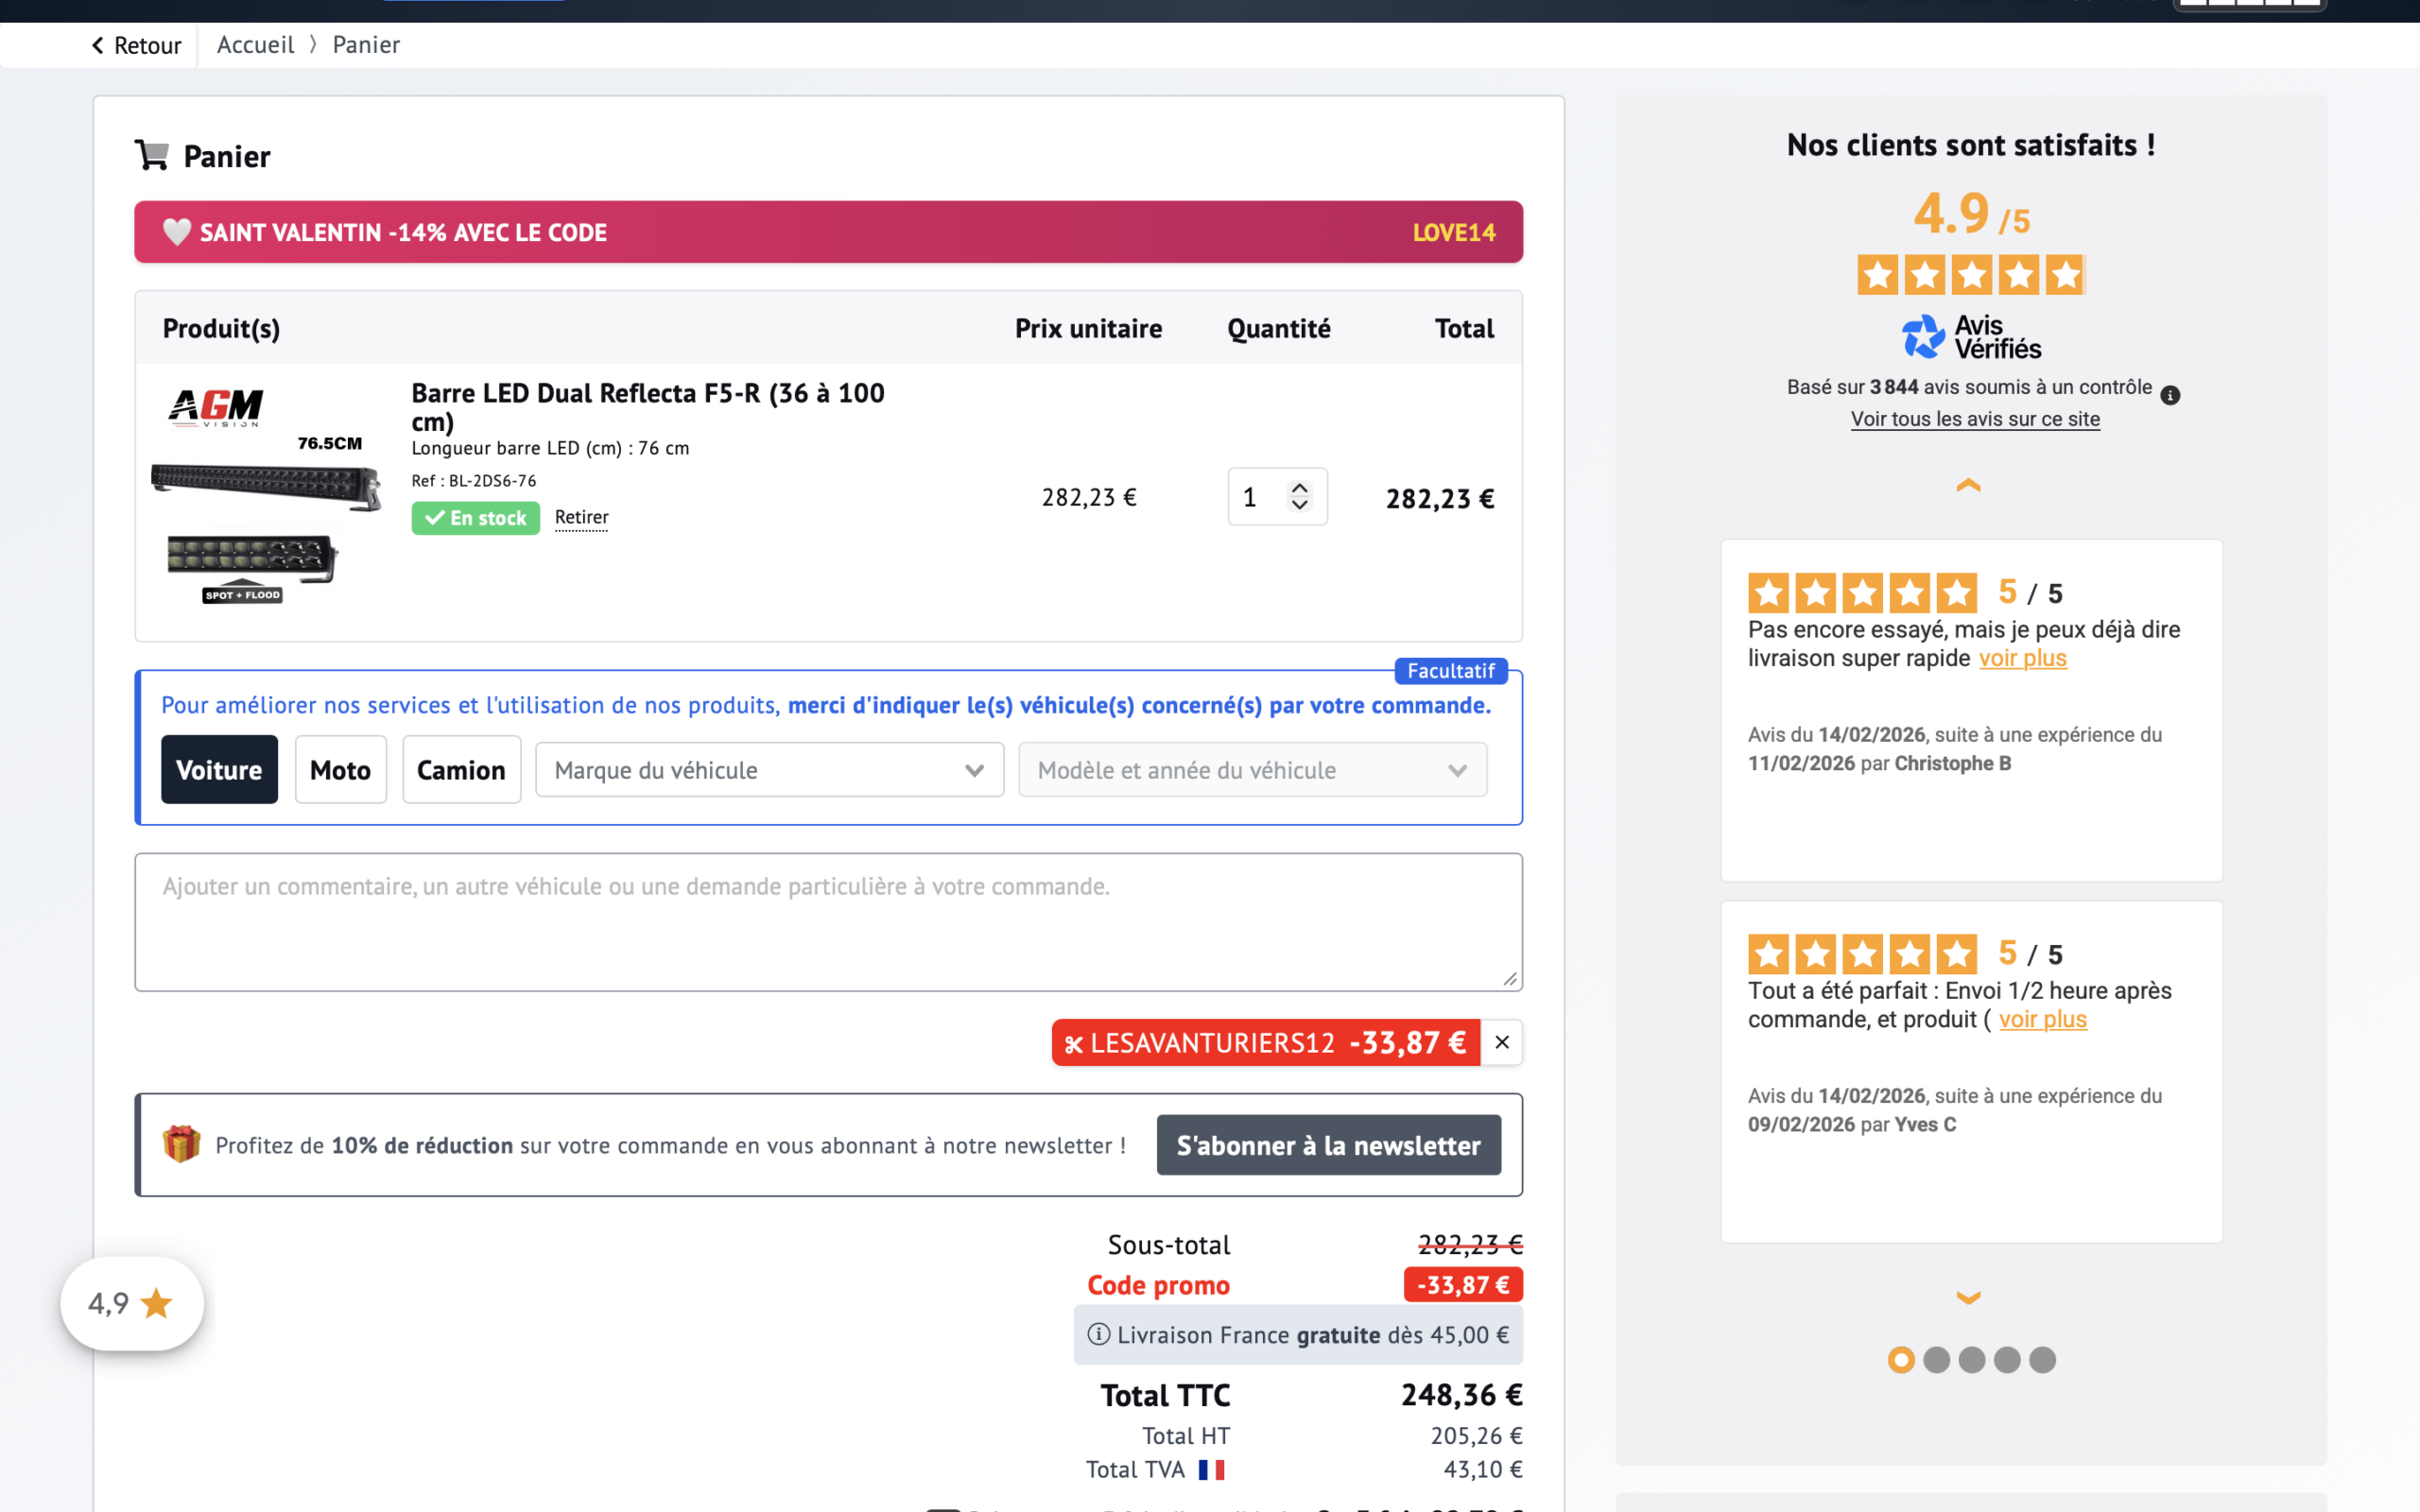Click the Avis Vérifiés logo
This screenshot has height=1512, width=2420.
tap(1970, 337)
